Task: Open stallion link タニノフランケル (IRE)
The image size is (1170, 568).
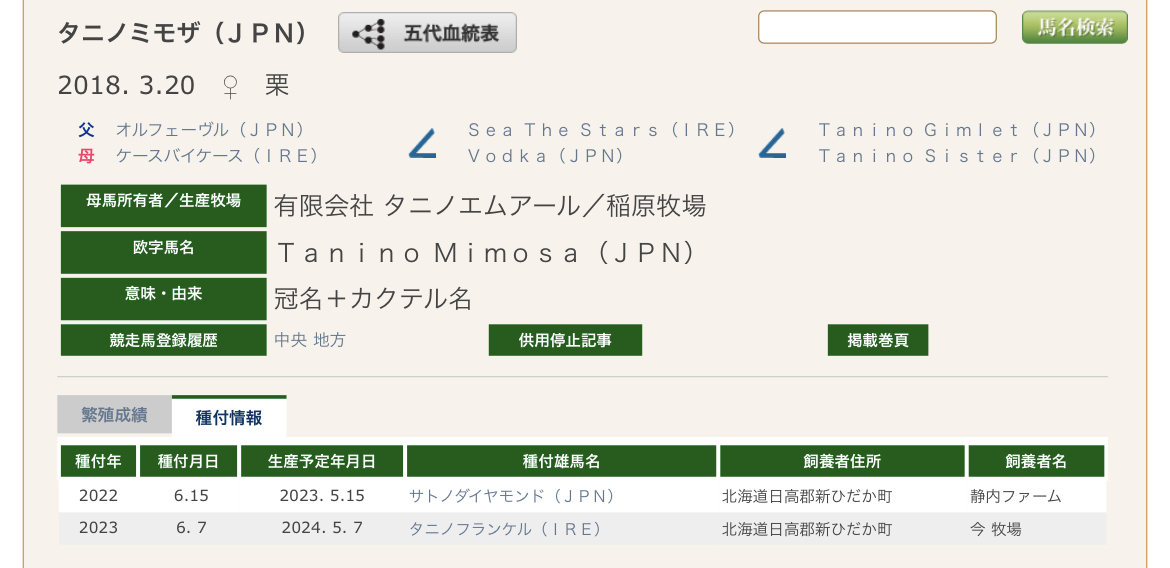Action: click(505, 529)
